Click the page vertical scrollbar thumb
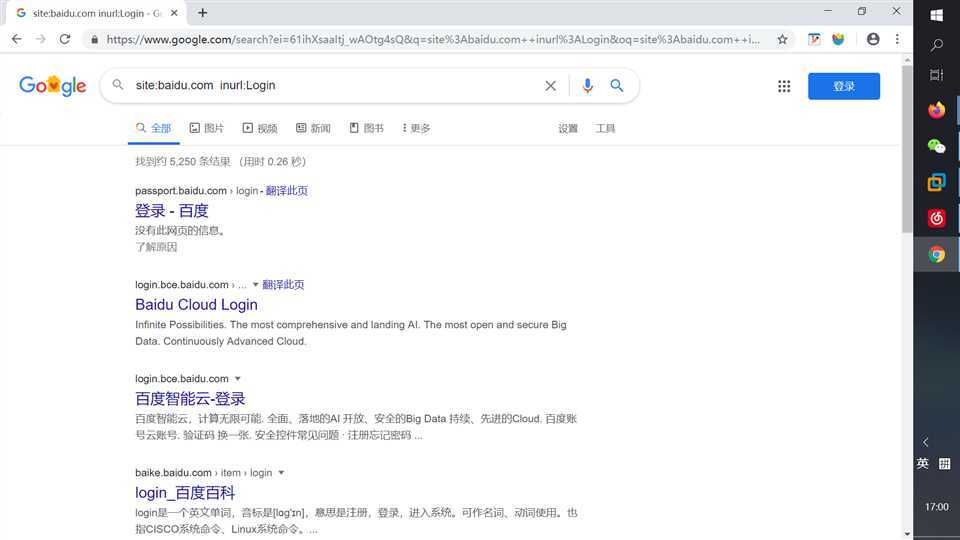960x540 pixels. (907, 149)
